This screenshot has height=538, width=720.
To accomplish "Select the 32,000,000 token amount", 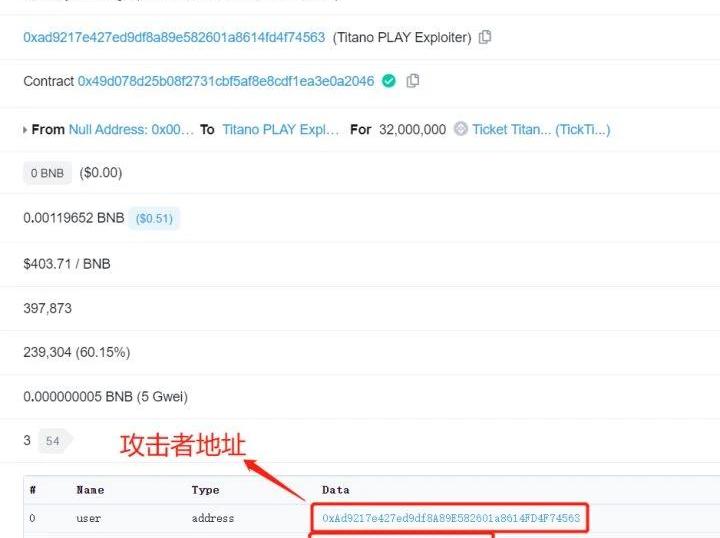I will point(412,129).
